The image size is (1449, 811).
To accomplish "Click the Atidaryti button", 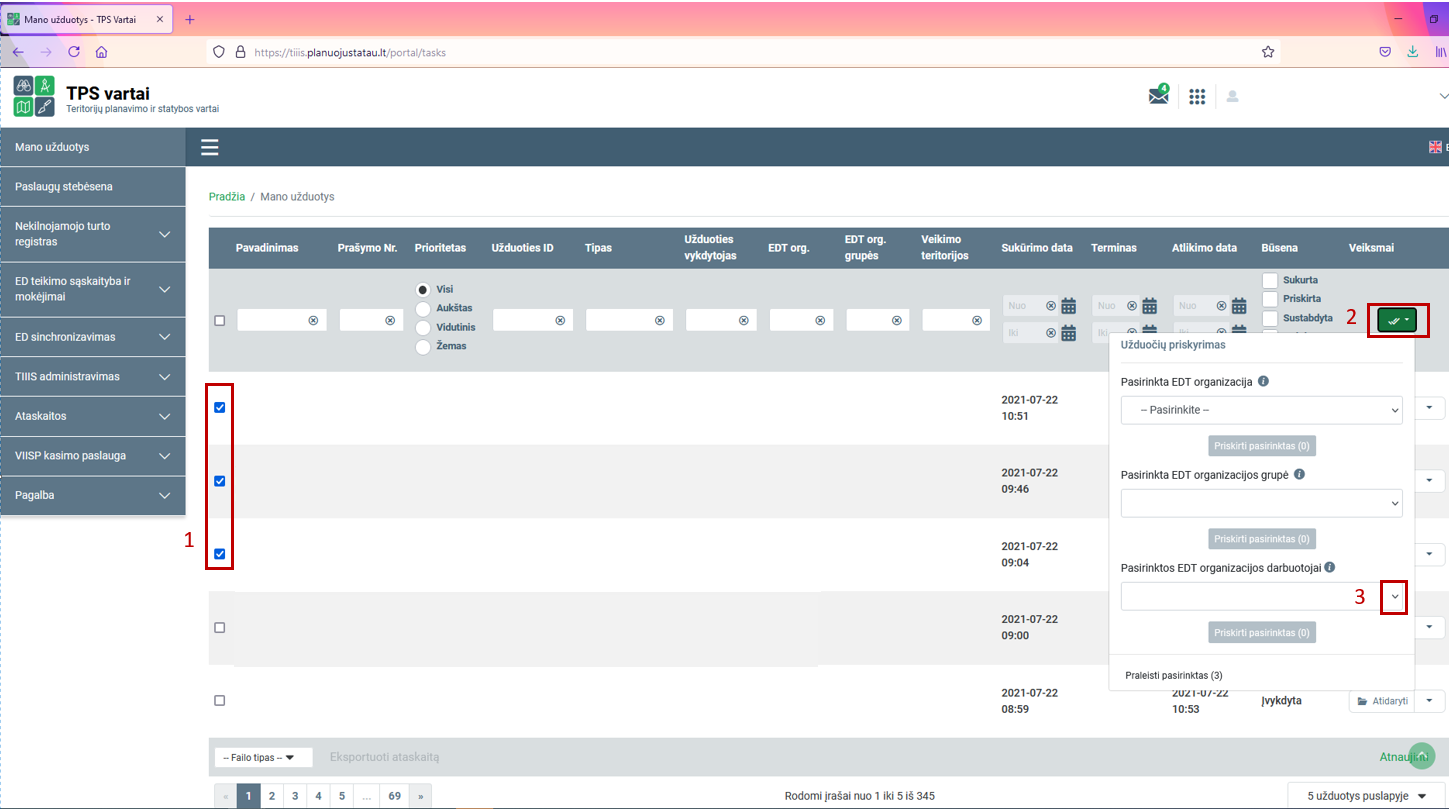I will click(1384, 701).
